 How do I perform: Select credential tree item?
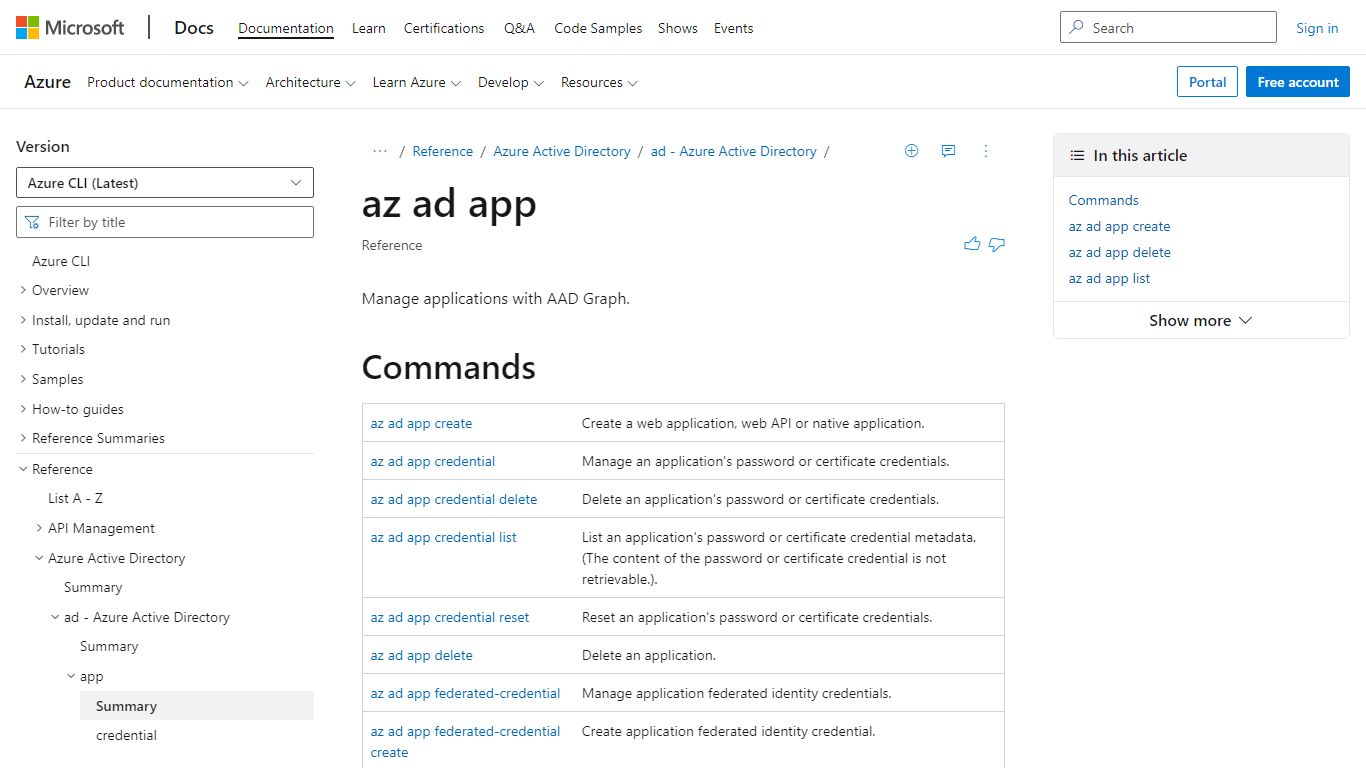click(x=126, y=735)
